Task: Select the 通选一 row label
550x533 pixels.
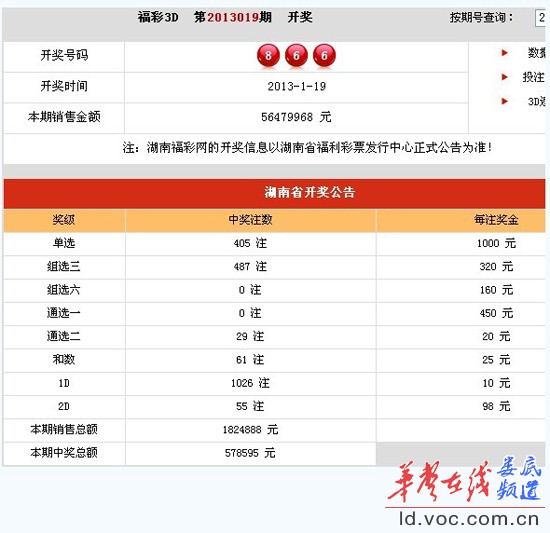Action: [x=63, y=313]
